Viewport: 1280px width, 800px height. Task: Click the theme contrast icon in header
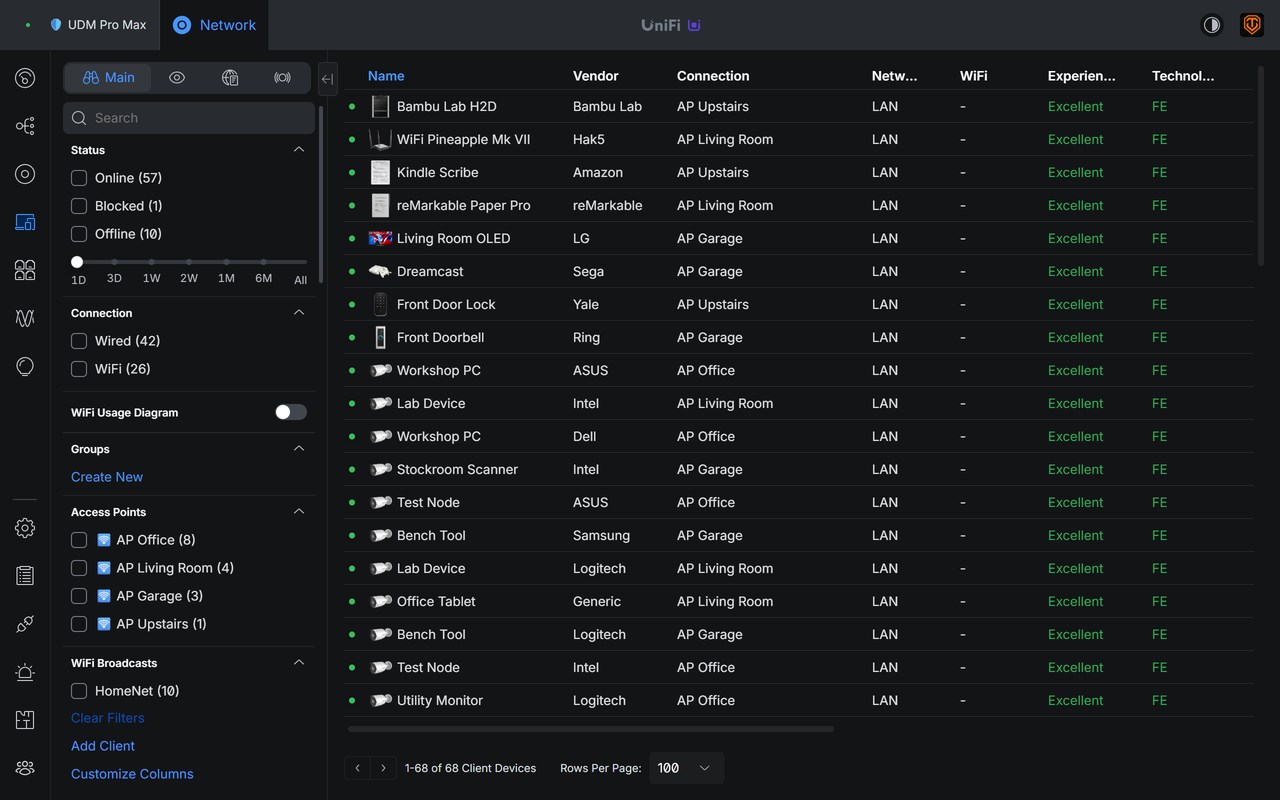(1212, 25)
